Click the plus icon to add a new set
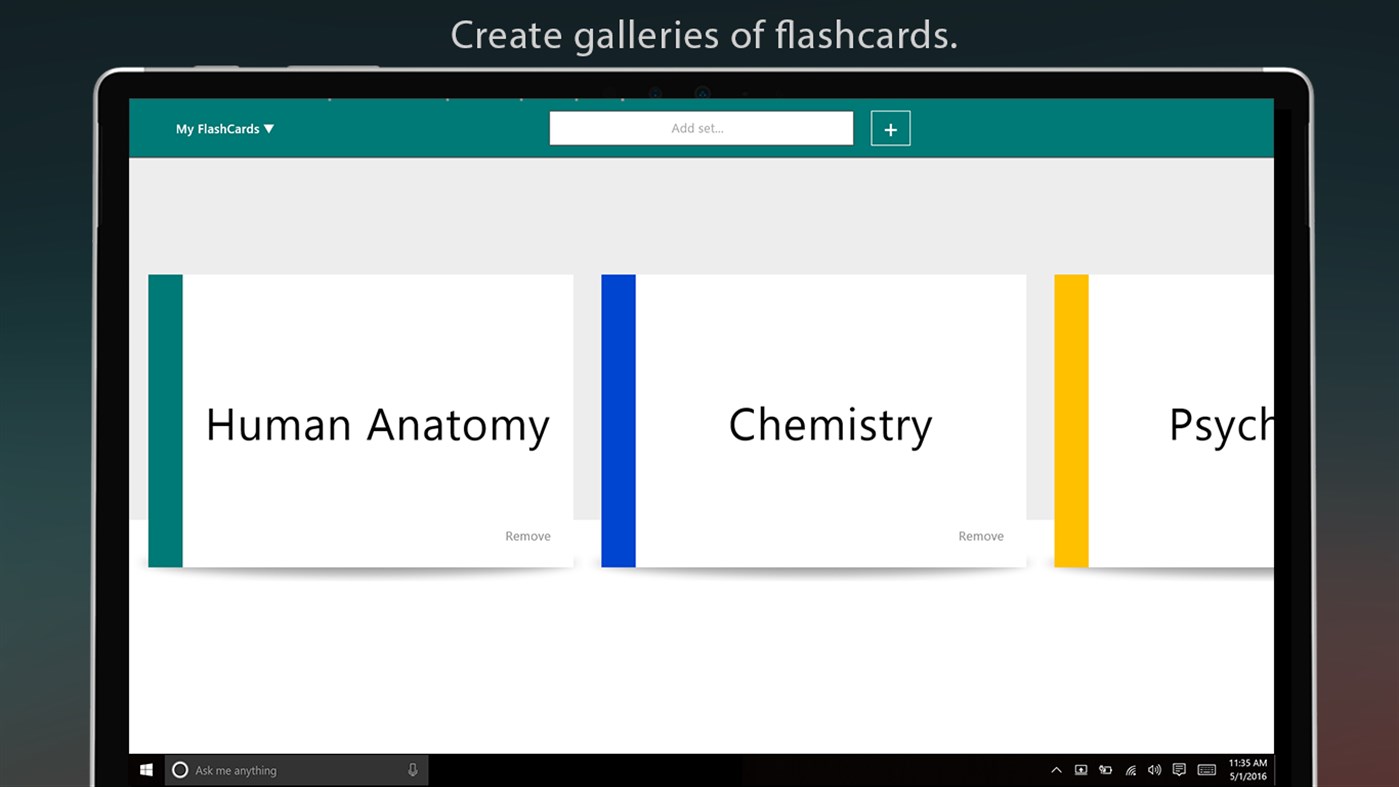The height and width of the screenshot is (787, 1399). pos(890,128)
